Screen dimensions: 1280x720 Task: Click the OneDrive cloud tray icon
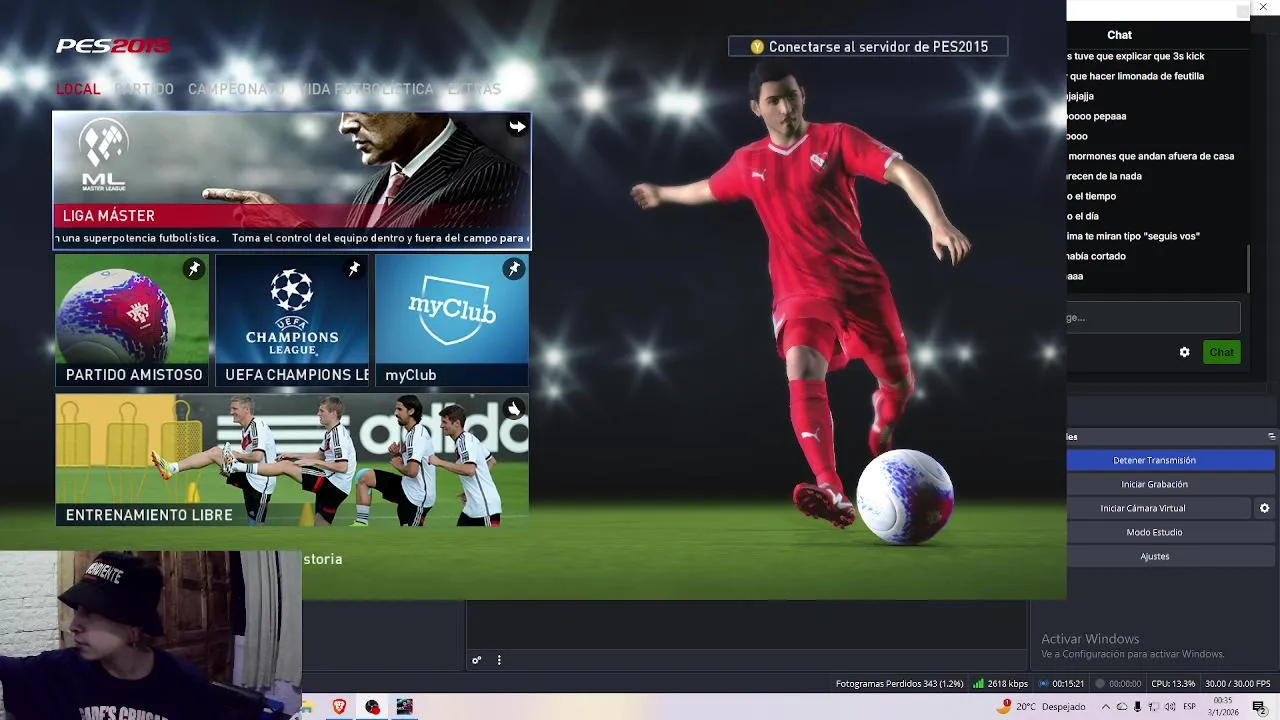tap(1121, 707)
